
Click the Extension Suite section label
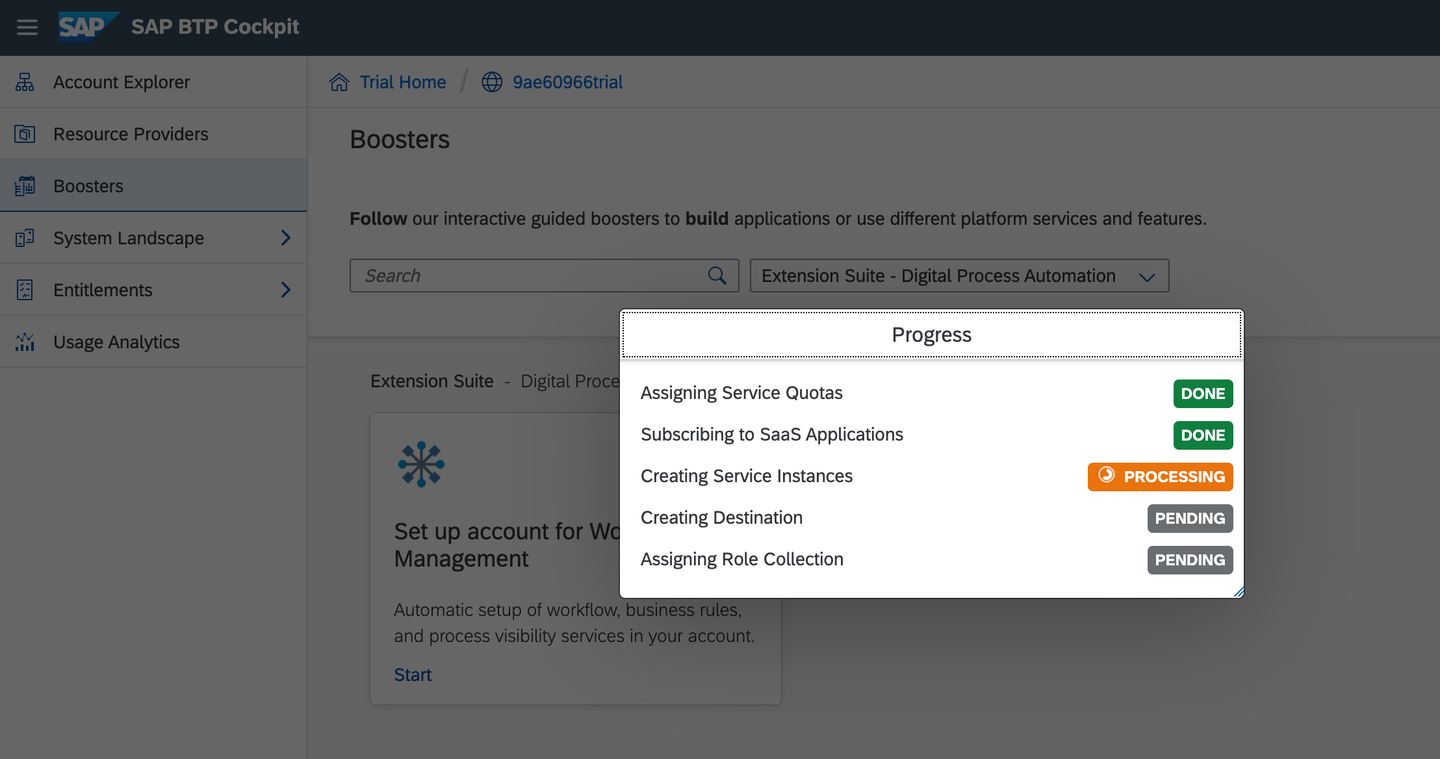(432, 381)
